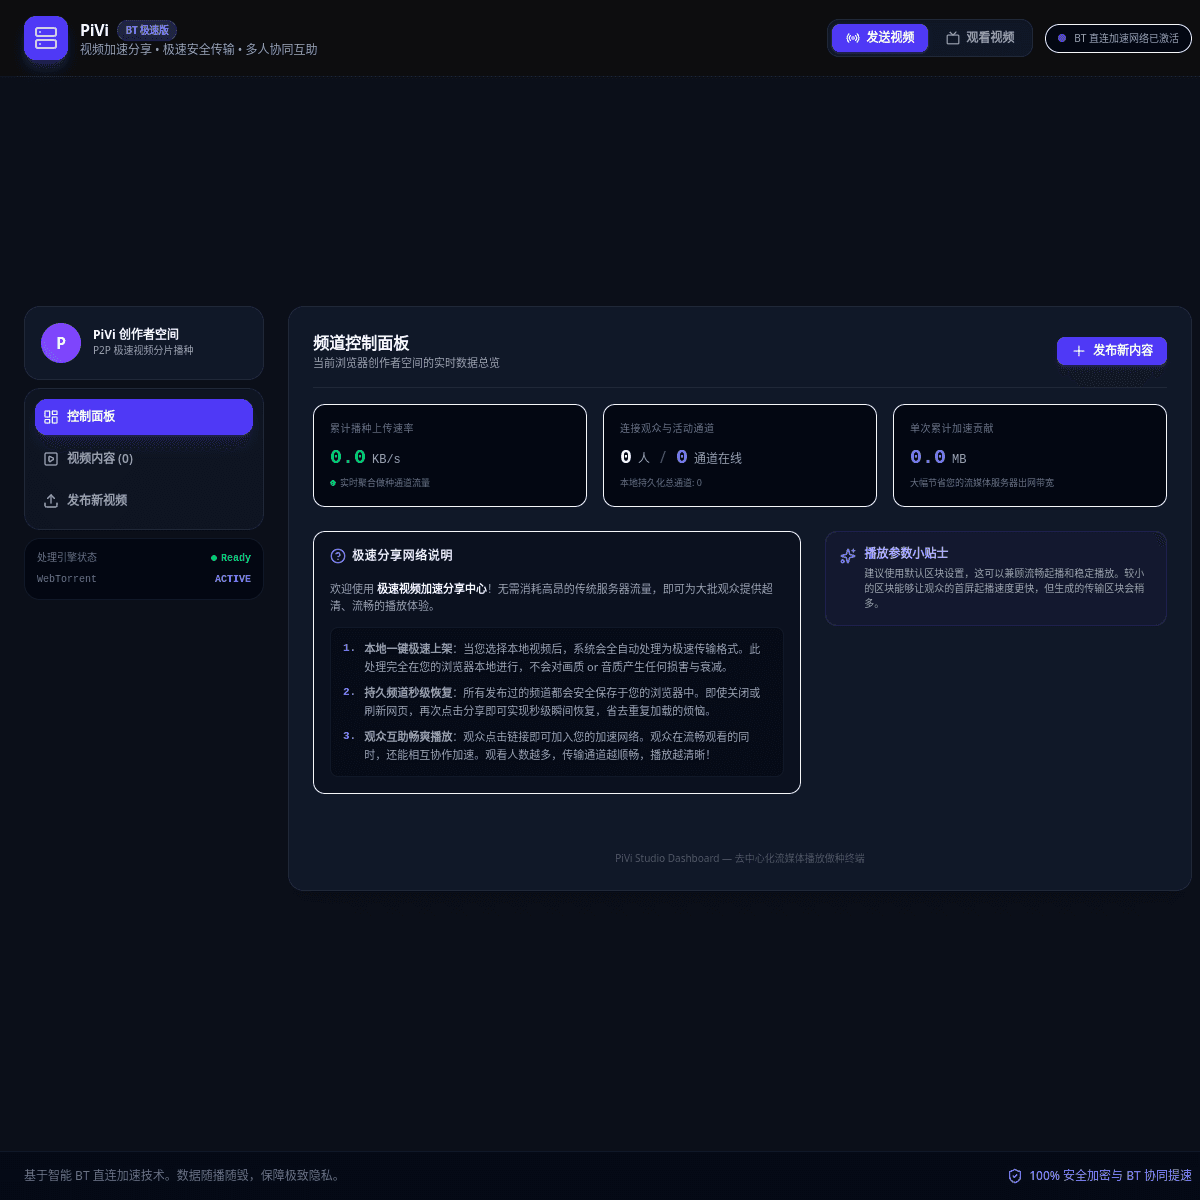This screenshot has height=1200, width=1200.
Task: Click the 频道控制面板 heading
Action: (x=361, y=343)
